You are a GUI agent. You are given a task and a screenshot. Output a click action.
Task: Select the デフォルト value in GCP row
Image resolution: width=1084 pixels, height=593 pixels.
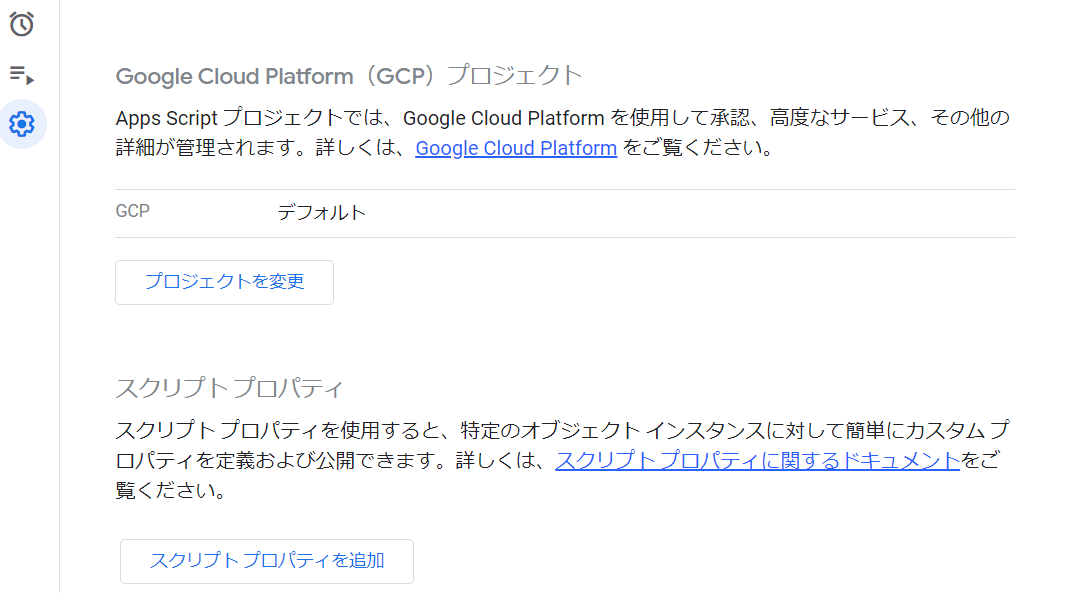321,212
